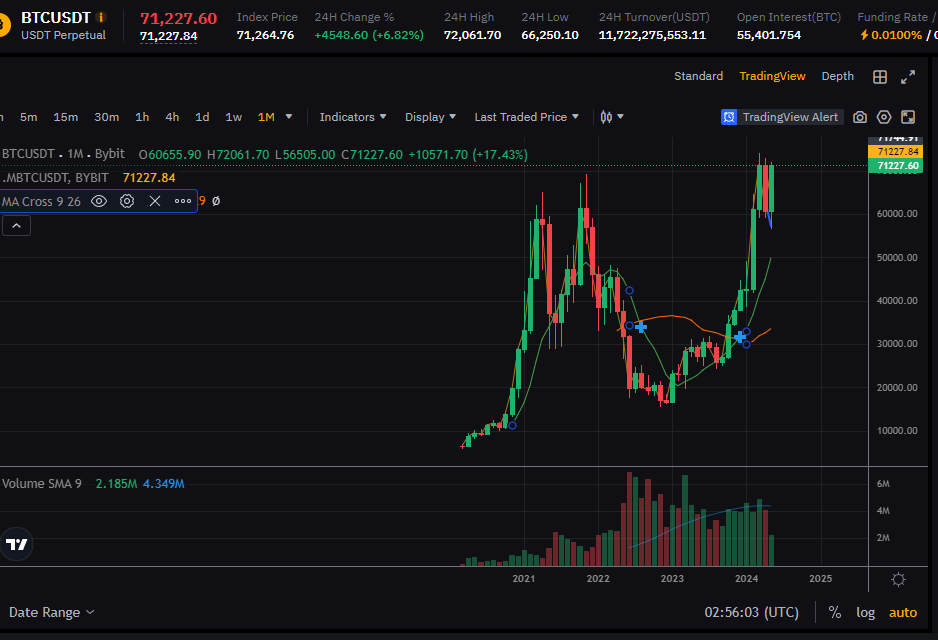The image size is (938, 640).
Task: Click the BTCUSDT info icon
Action: click(x=101, y=17)
